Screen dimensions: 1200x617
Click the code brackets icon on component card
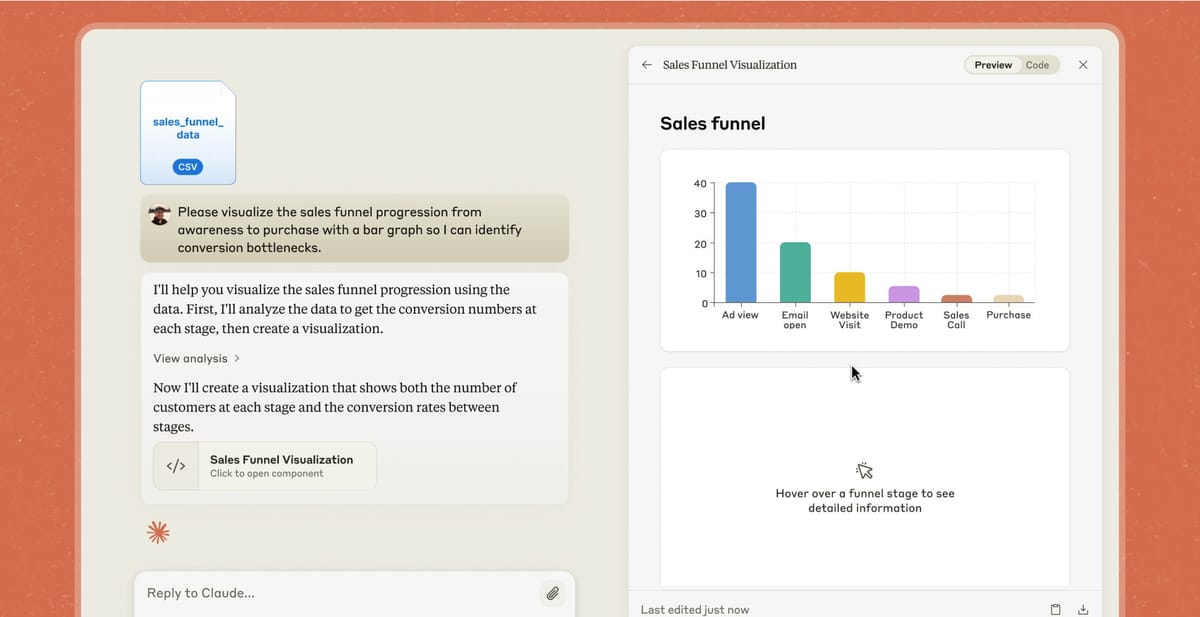coord(175,466)
